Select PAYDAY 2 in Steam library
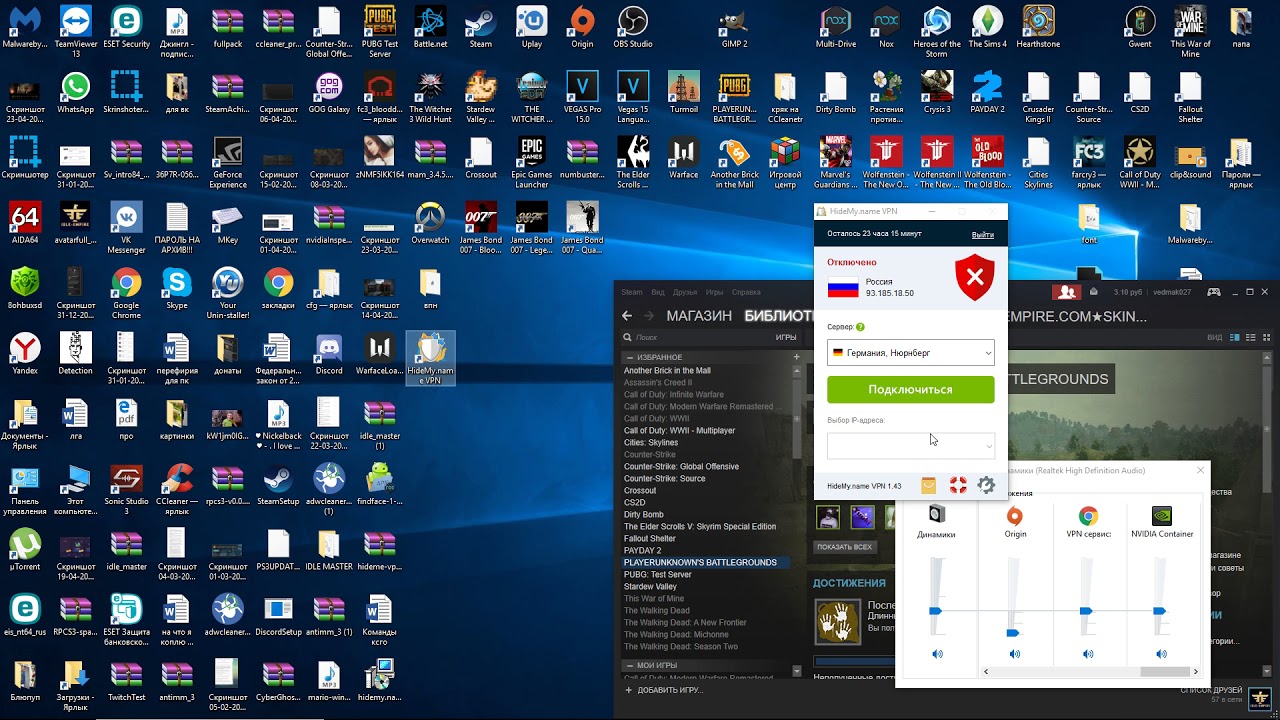The image size is (1280, 720). click(x=643, y=551)
